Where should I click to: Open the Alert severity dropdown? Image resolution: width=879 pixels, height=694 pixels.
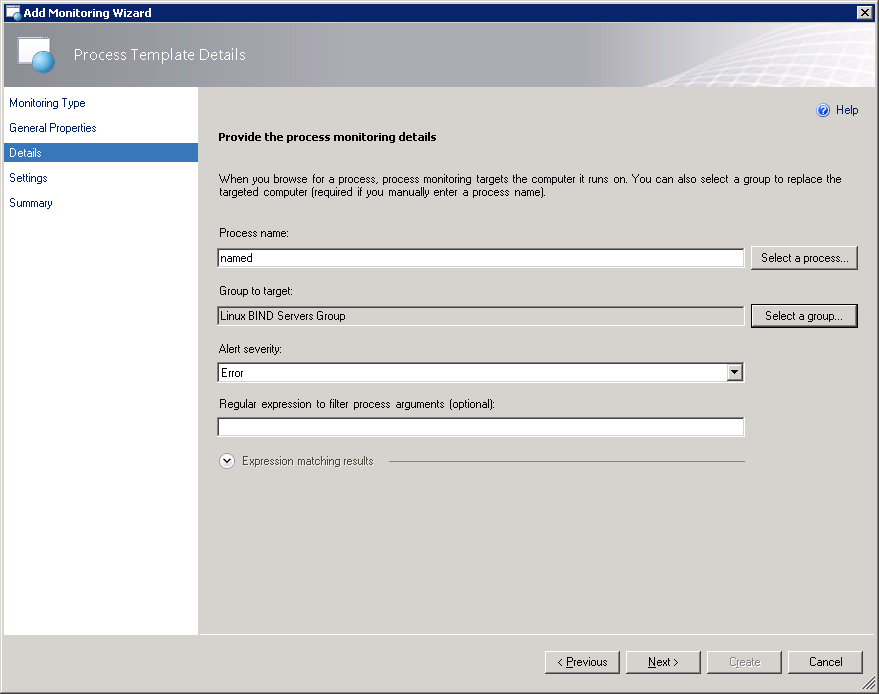(x=734, y=373)
